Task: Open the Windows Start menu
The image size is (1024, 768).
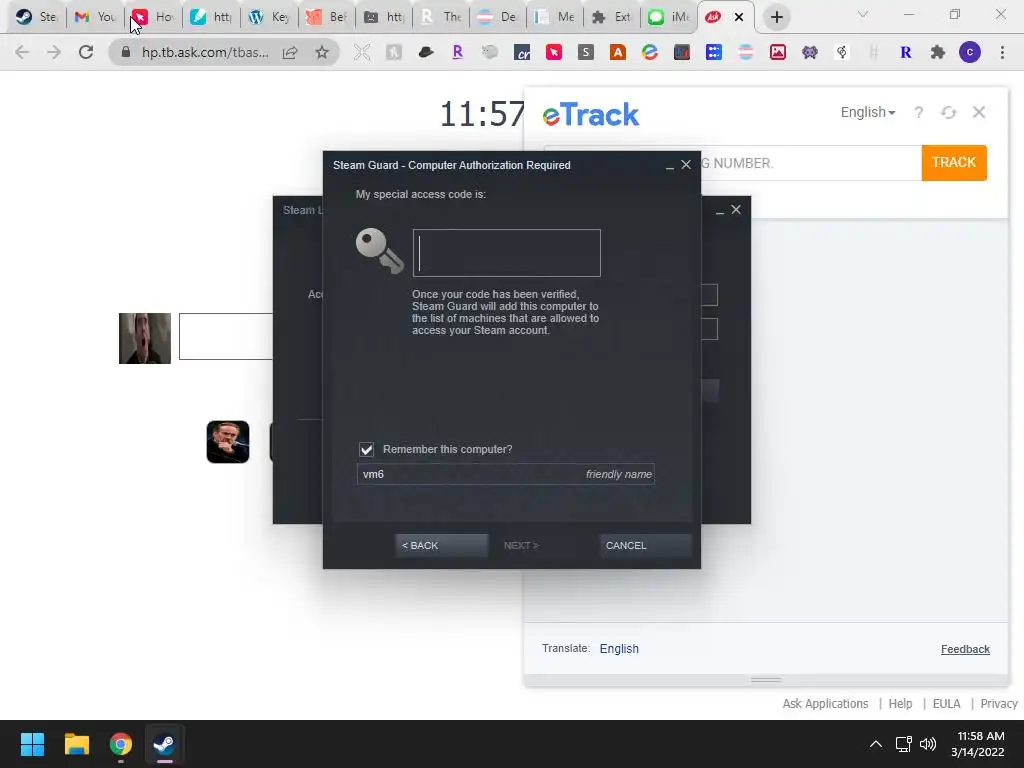Action: (x=32, y=744)
